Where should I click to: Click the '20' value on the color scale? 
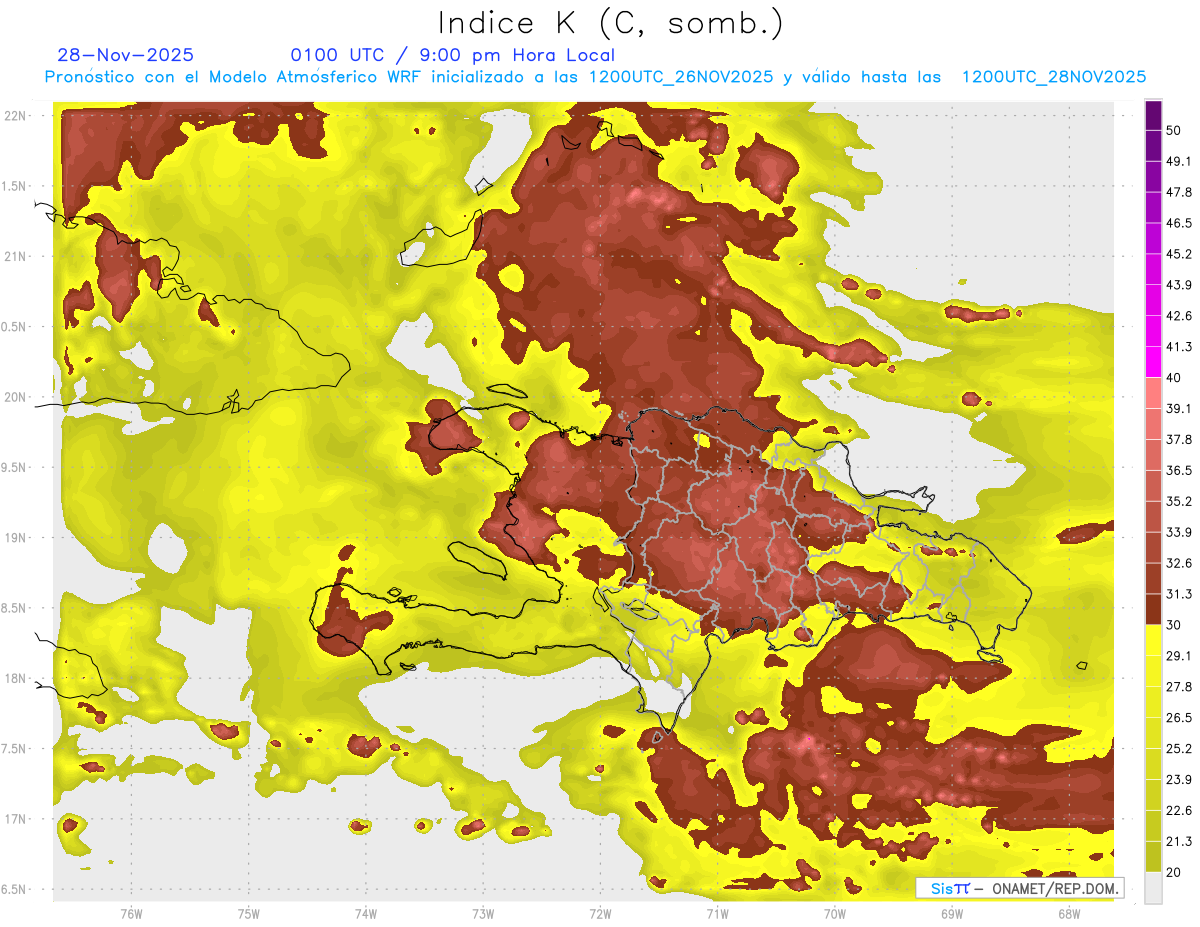tap(1174, 871)
